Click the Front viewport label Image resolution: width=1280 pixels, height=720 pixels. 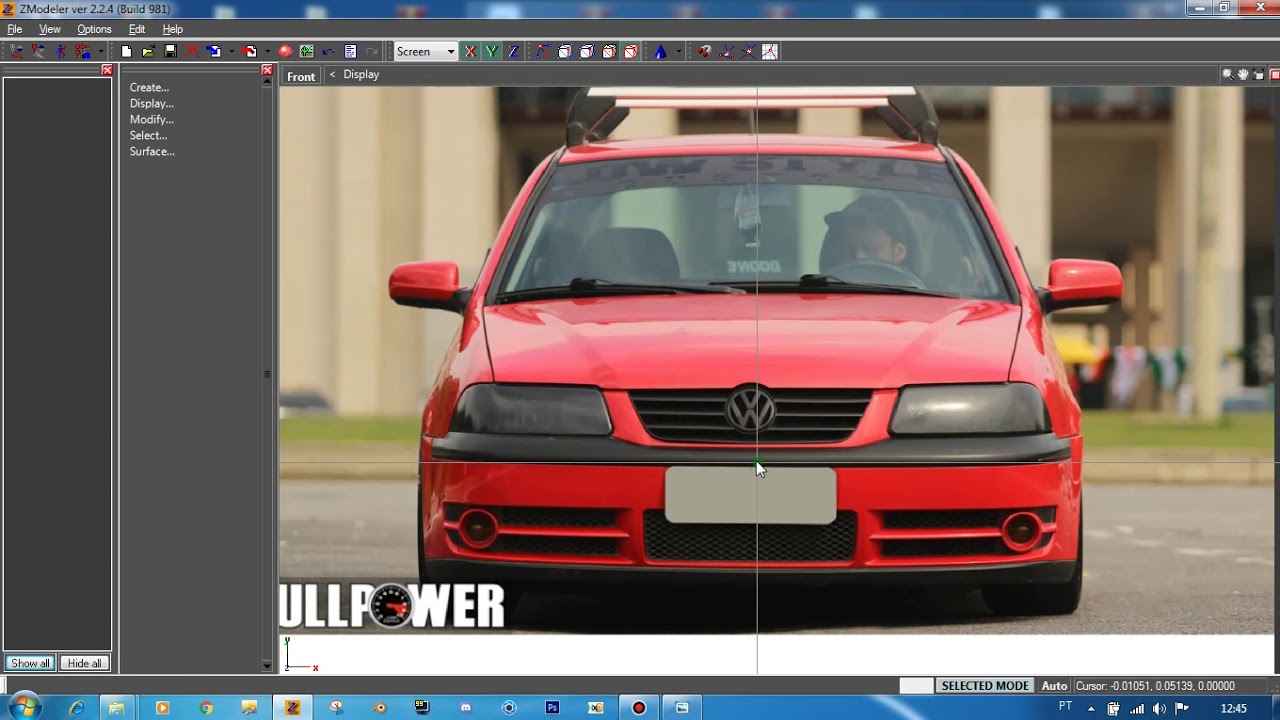click(x=301, y=76)
